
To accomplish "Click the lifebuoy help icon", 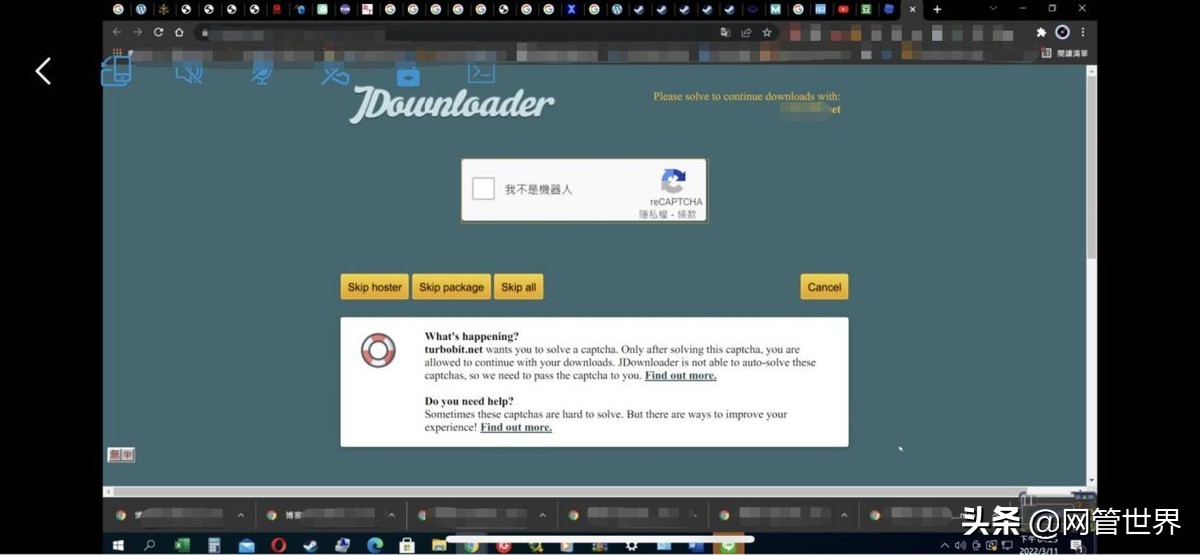I will tap(378, 350).
